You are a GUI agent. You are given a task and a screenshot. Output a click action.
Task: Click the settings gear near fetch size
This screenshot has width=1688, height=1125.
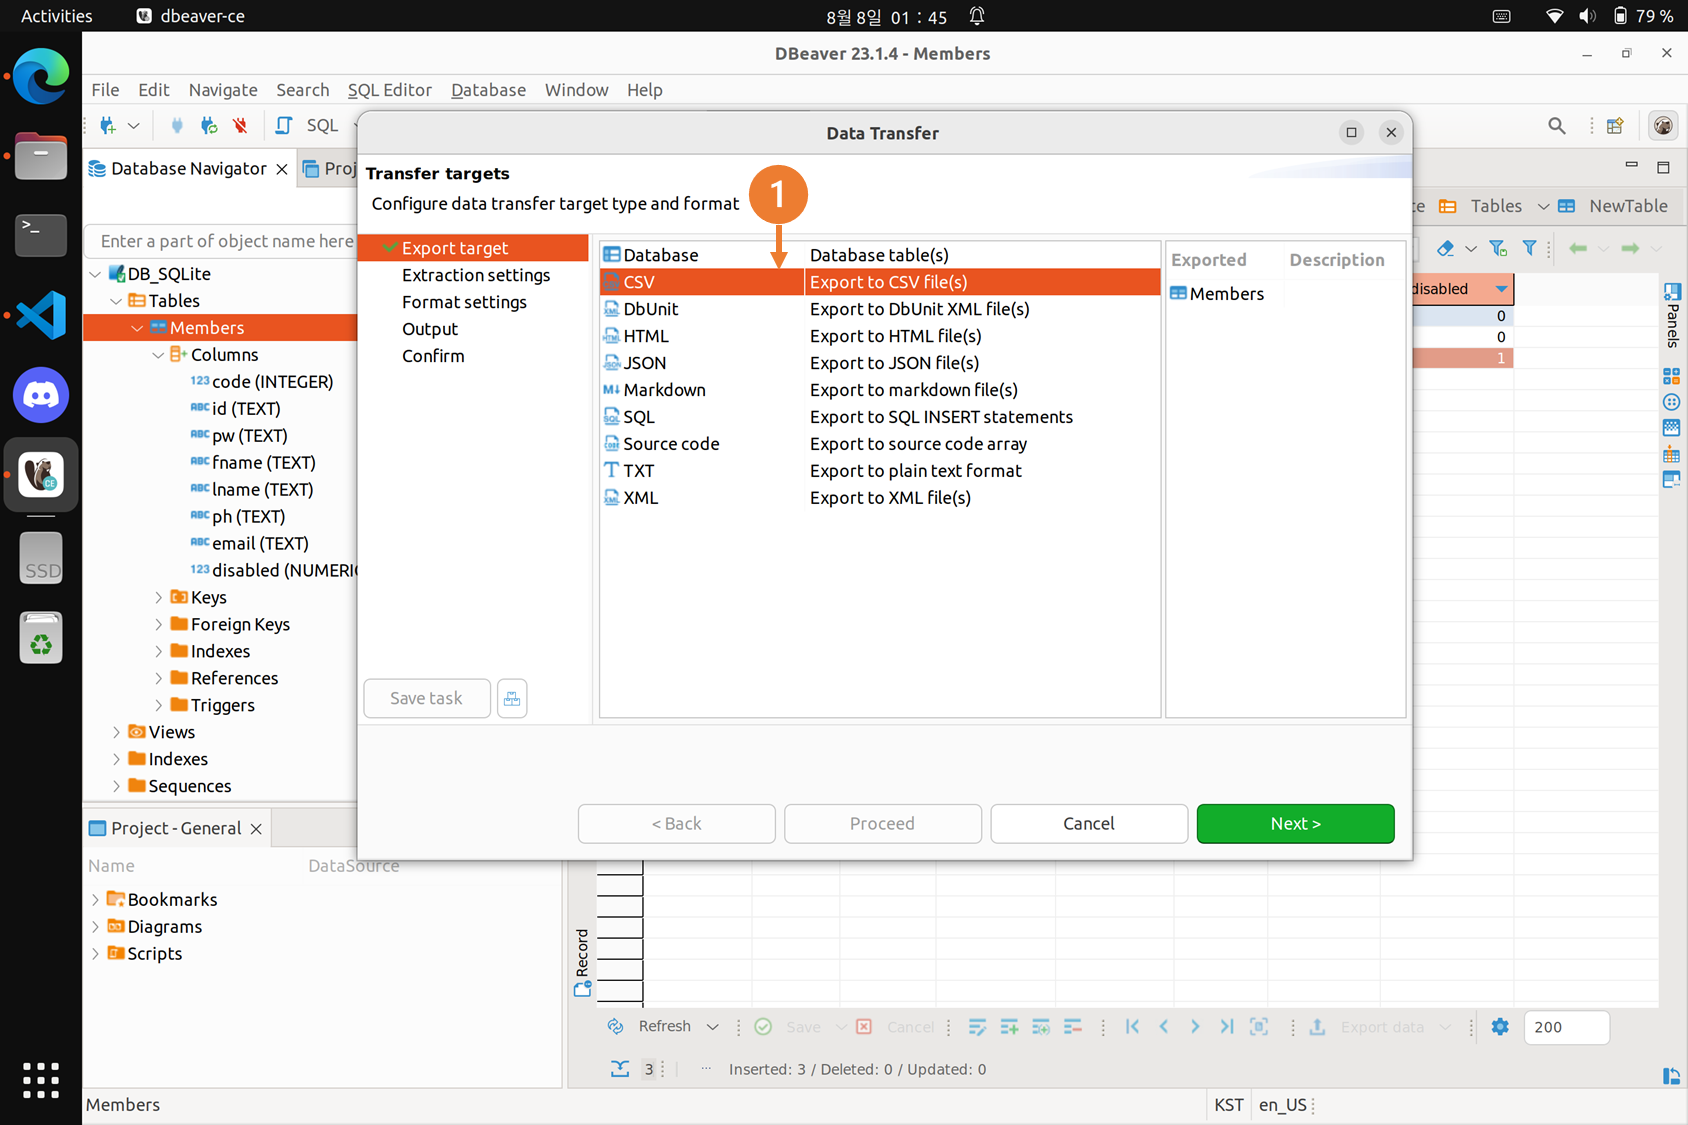click(x=1500, y=1027)
